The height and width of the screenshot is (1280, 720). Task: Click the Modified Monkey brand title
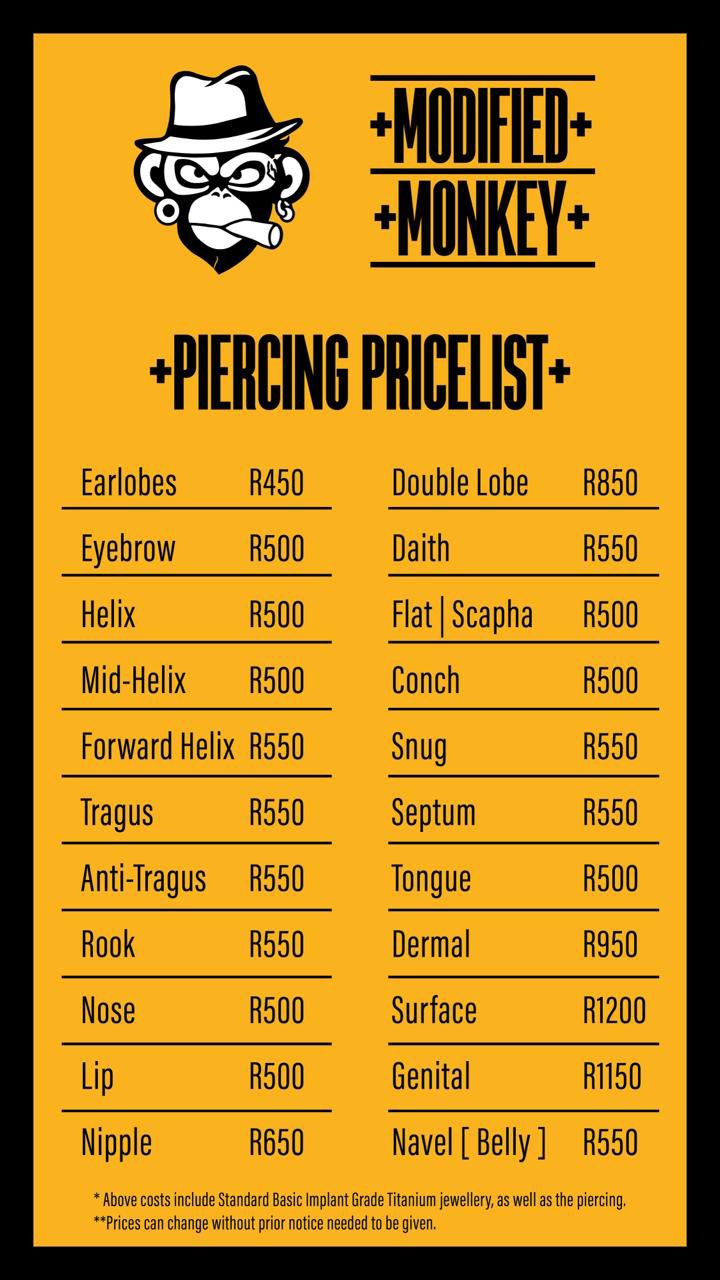[x=482, y=172]
